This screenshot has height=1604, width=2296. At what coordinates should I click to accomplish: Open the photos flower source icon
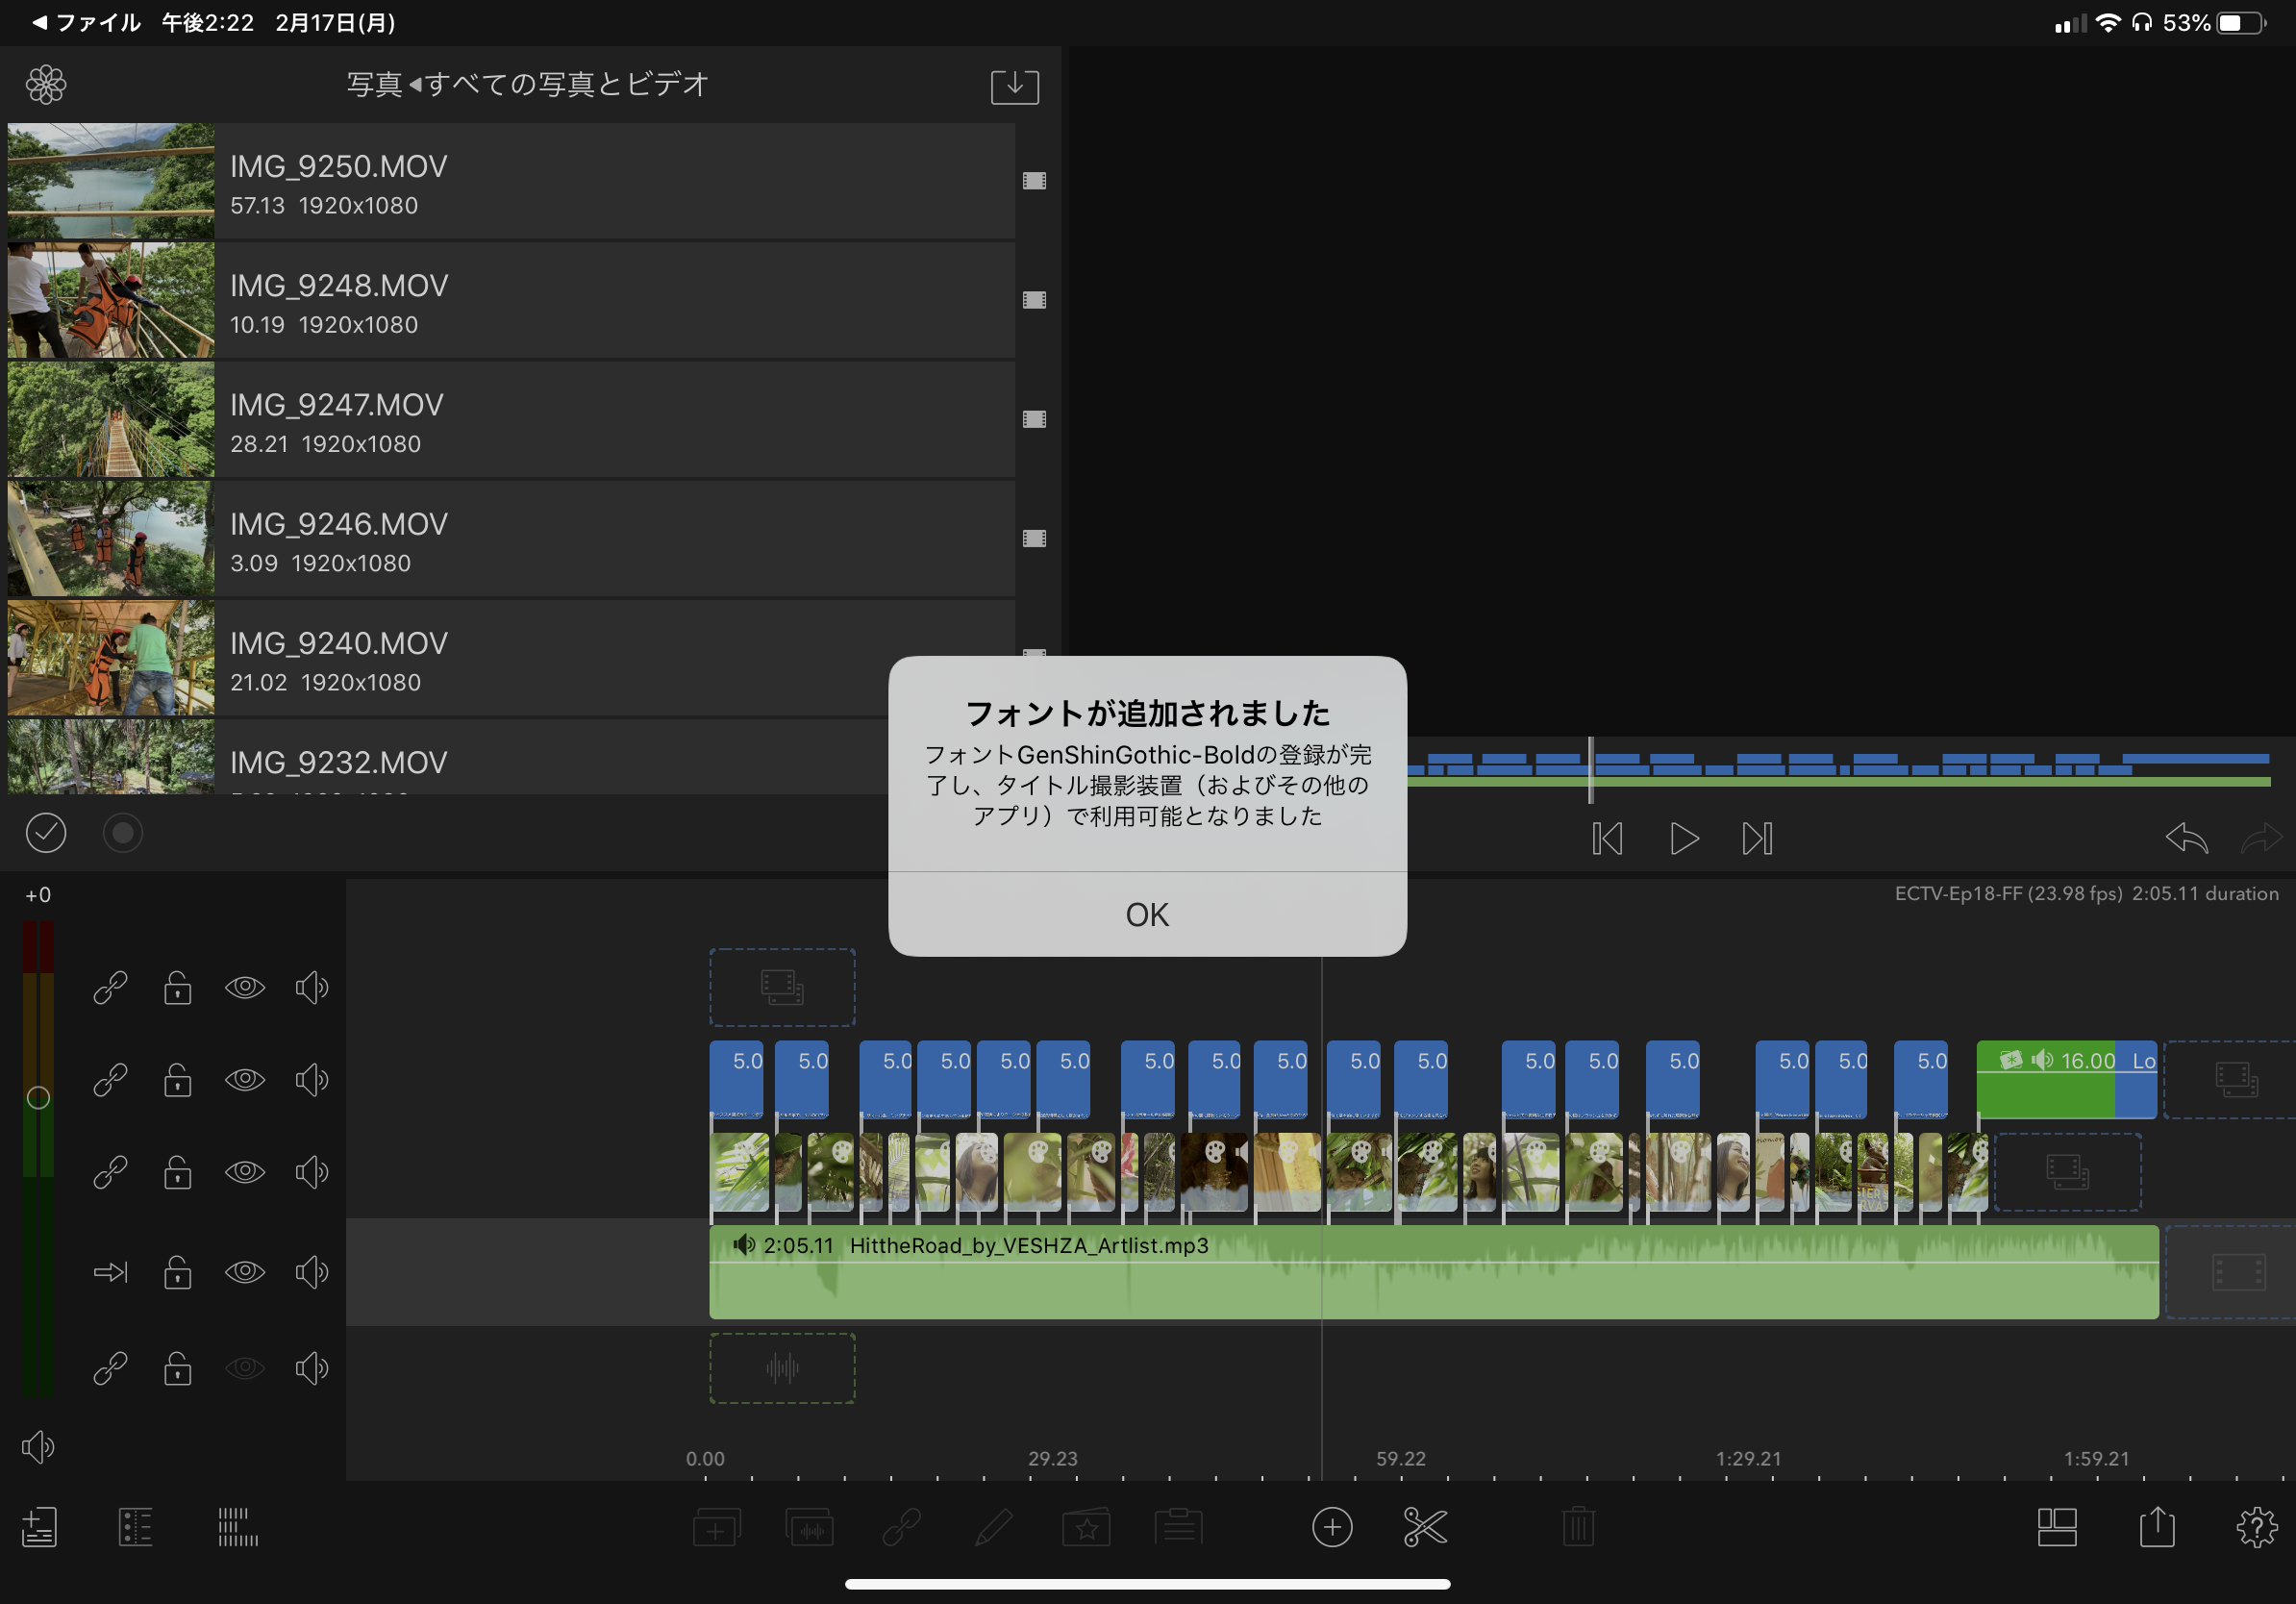[x=46, y=85]
